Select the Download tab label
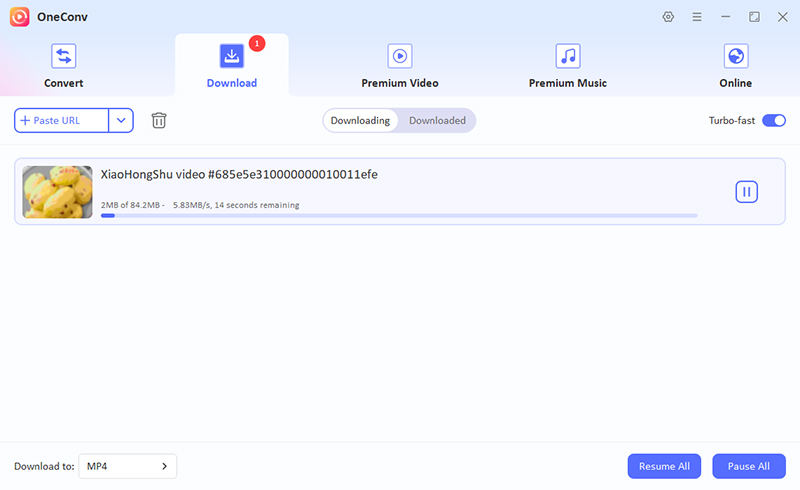This screenshot has width=800, height=490. (x=232, y=83)
